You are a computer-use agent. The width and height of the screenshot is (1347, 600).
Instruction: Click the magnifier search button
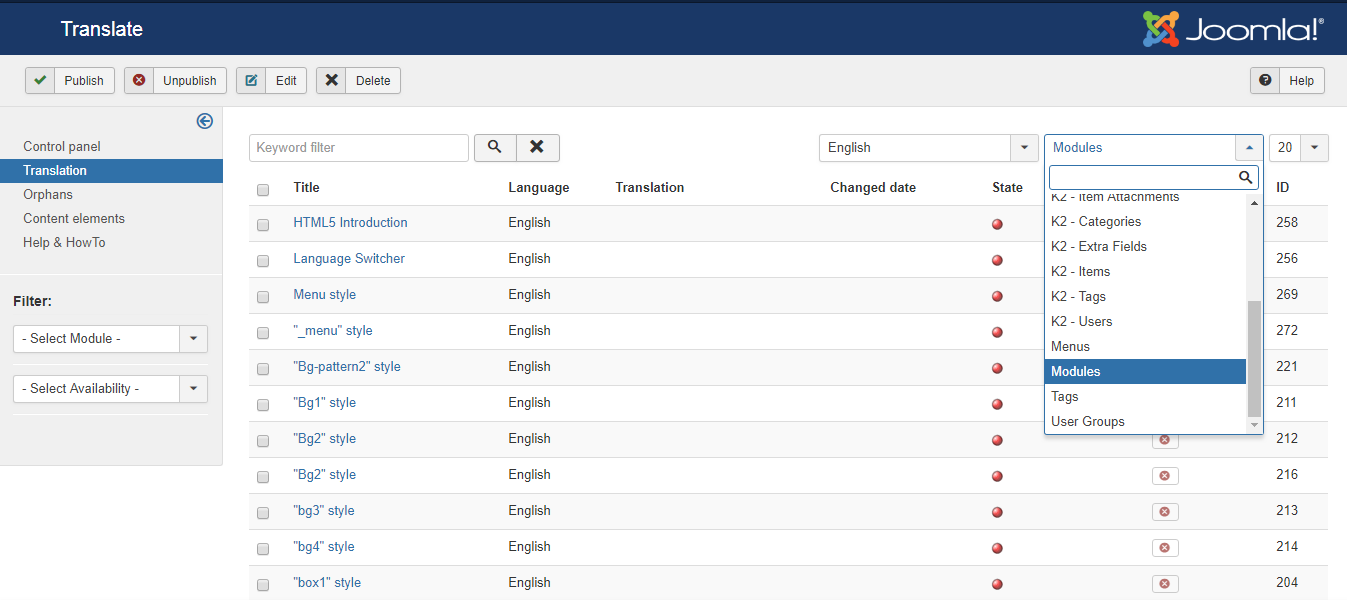495,147
